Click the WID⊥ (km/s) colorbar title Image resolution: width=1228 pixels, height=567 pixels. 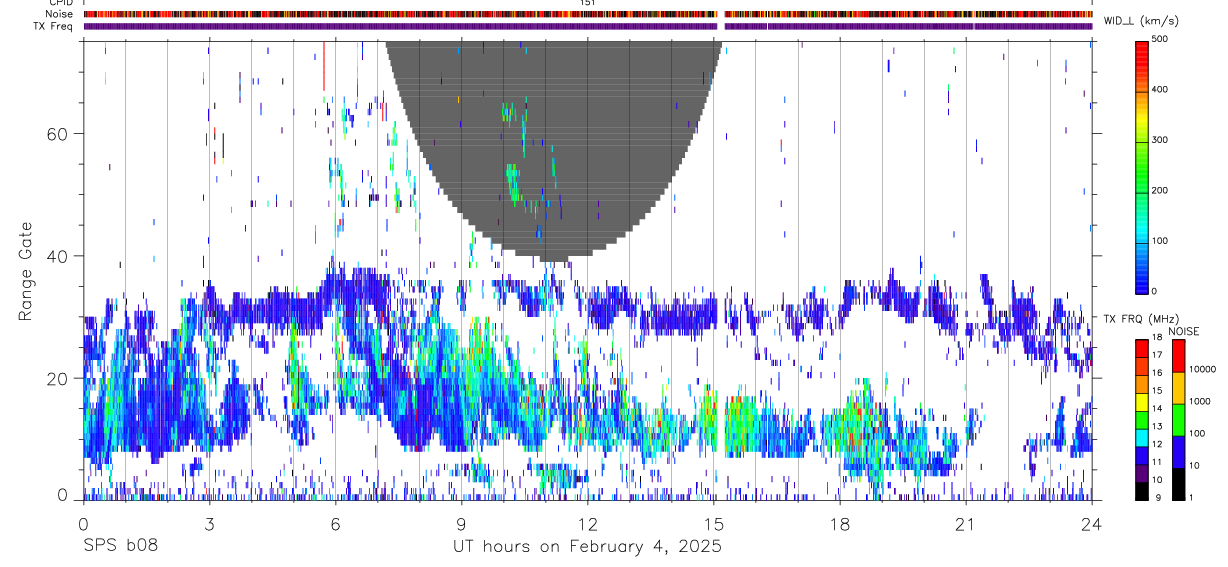click(1141, 21)
